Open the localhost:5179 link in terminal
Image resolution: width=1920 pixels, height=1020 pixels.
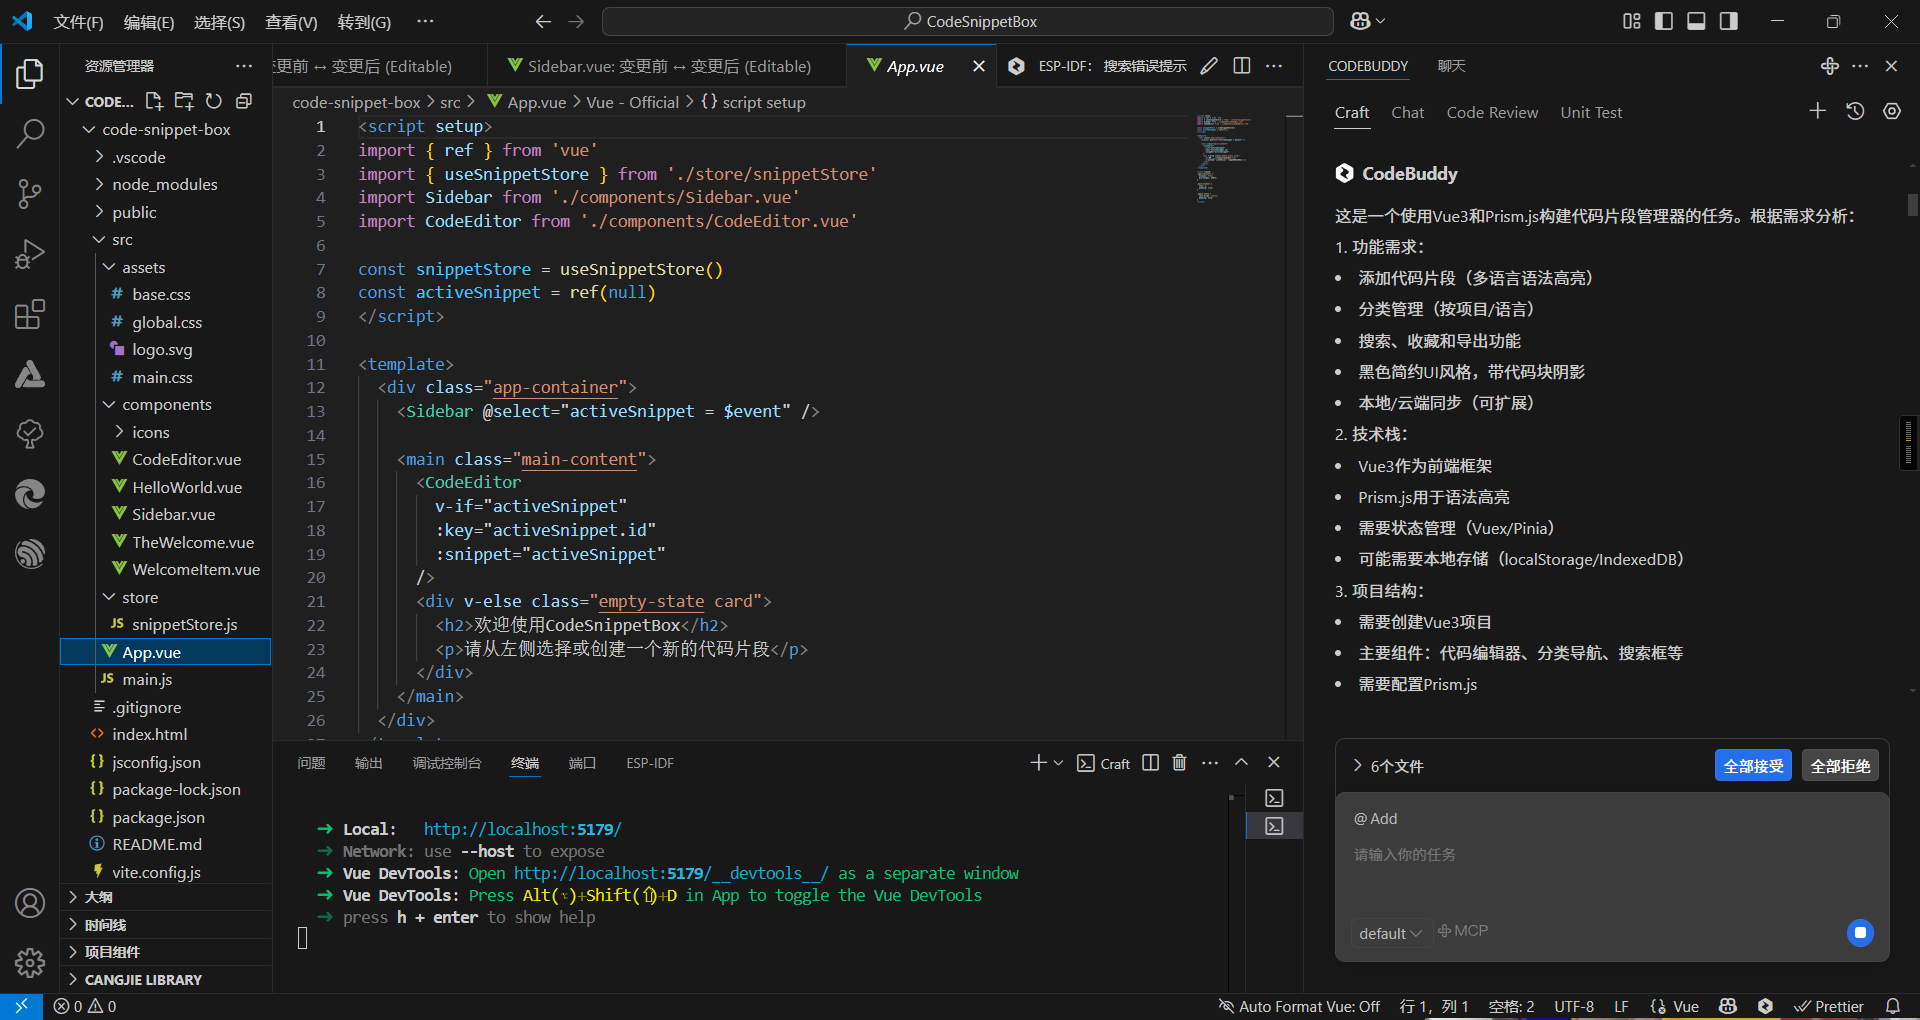(522, 829)
